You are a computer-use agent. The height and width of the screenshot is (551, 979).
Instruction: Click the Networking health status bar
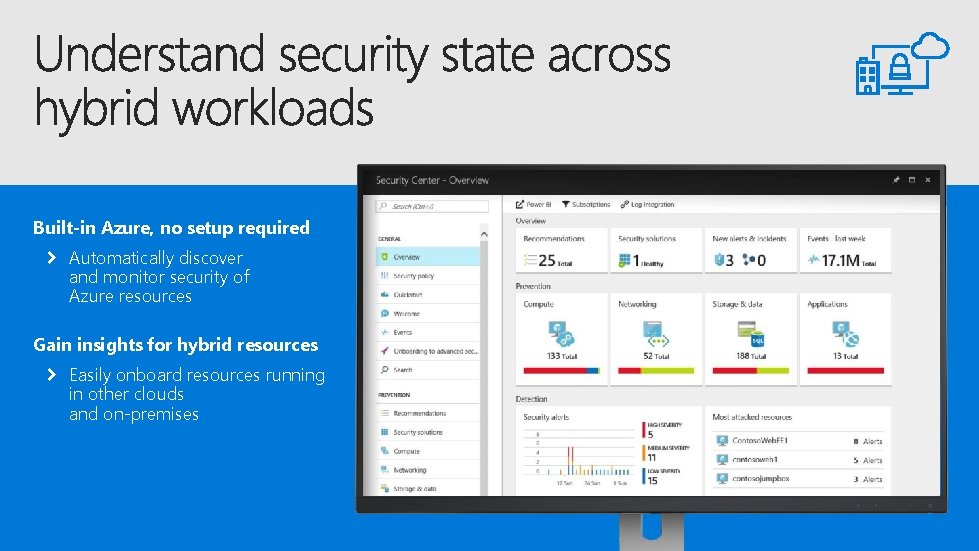pos(656,371)
